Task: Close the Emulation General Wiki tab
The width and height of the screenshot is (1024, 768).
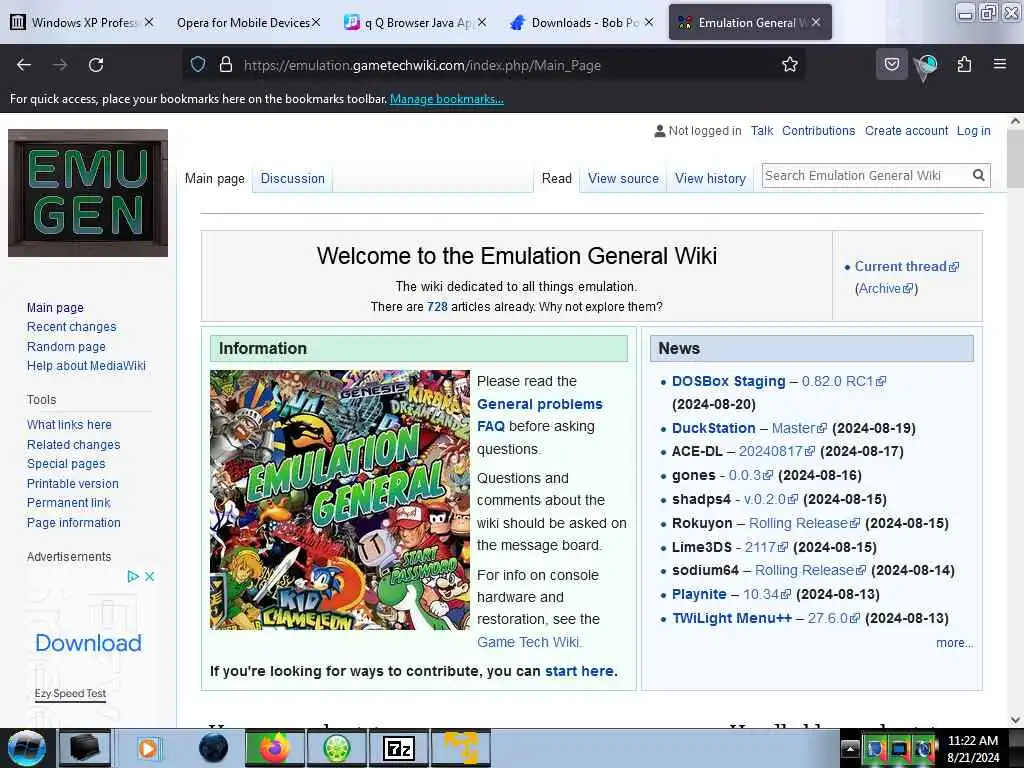Action: pos(816,22)
